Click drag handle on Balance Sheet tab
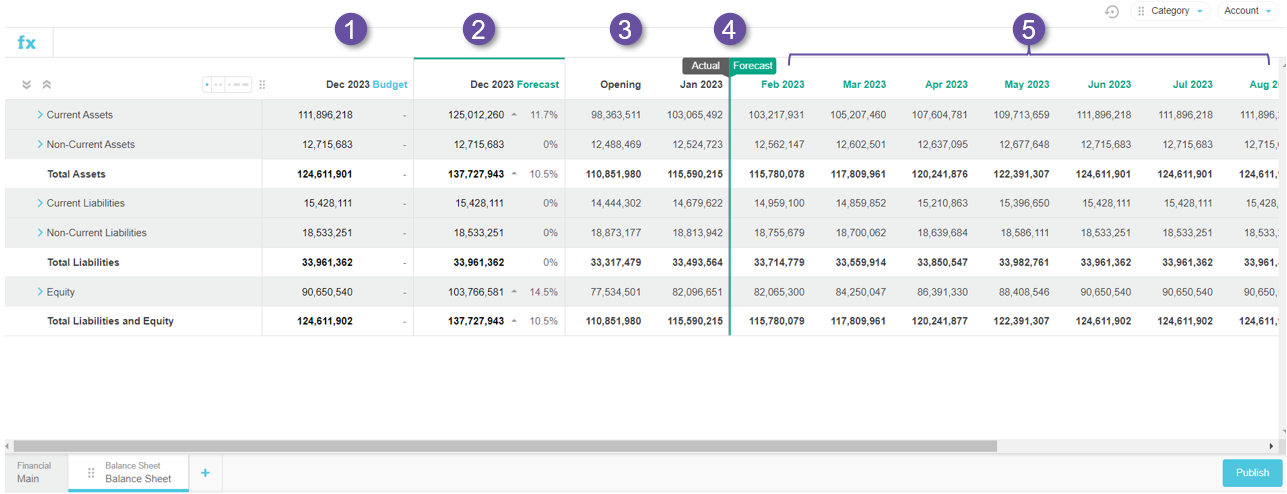The height and width of the screenshot is (494, 1287). (x=91, y=473)
